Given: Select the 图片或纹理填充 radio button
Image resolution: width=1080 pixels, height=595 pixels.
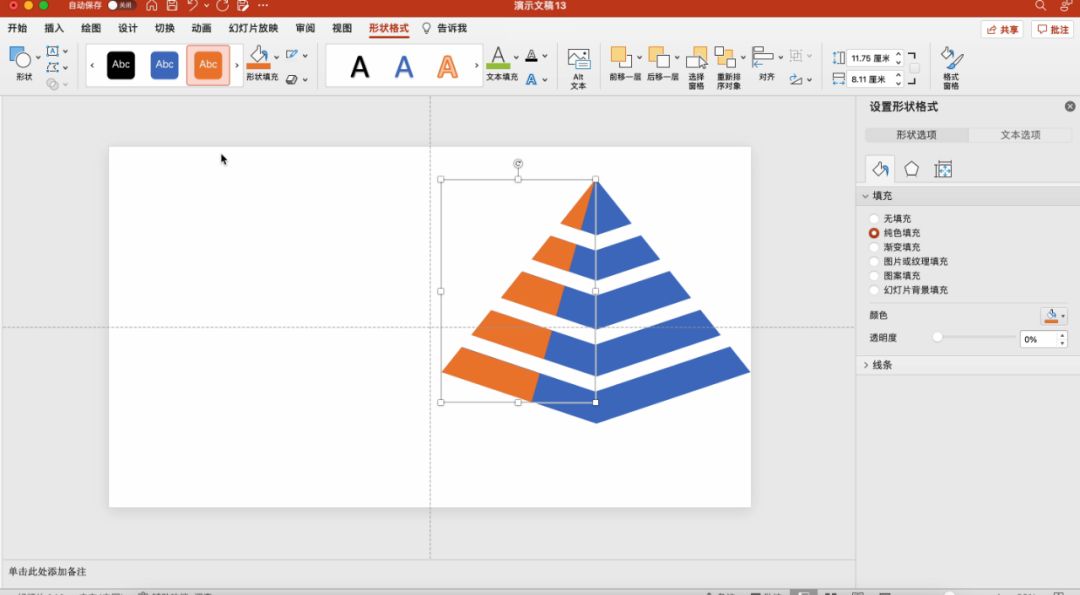Looking at the screenshot, I should coord(874,262).
